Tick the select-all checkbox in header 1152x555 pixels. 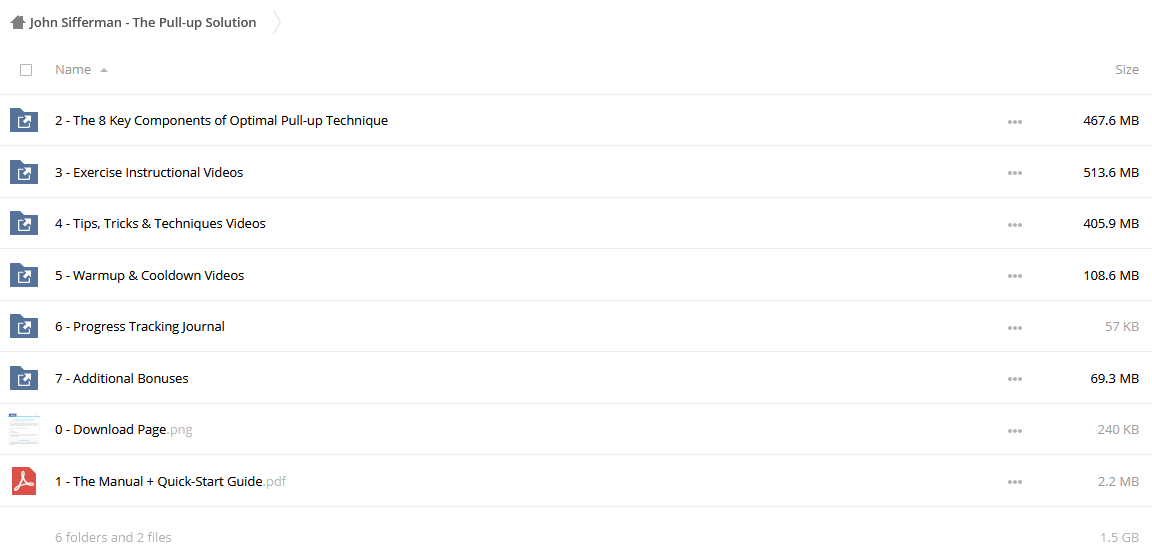pos(26,70)
